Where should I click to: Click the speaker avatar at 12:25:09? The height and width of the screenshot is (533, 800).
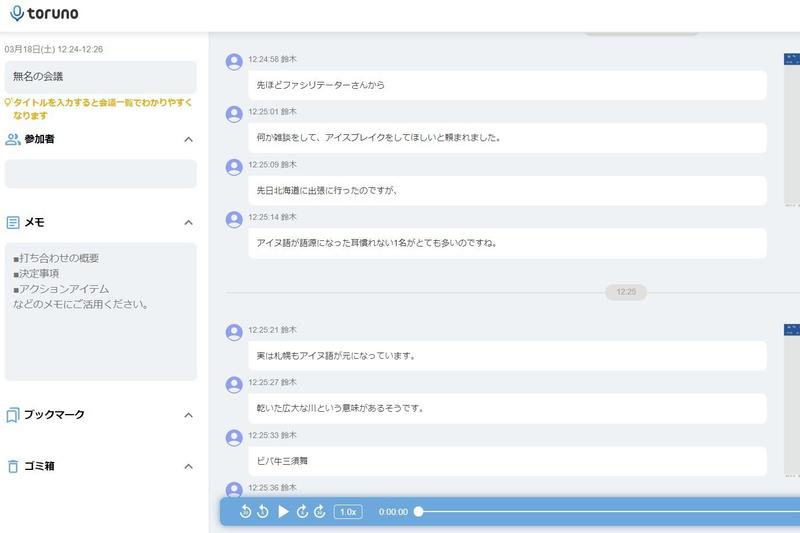pyautogui.click(x=234, y=167)
